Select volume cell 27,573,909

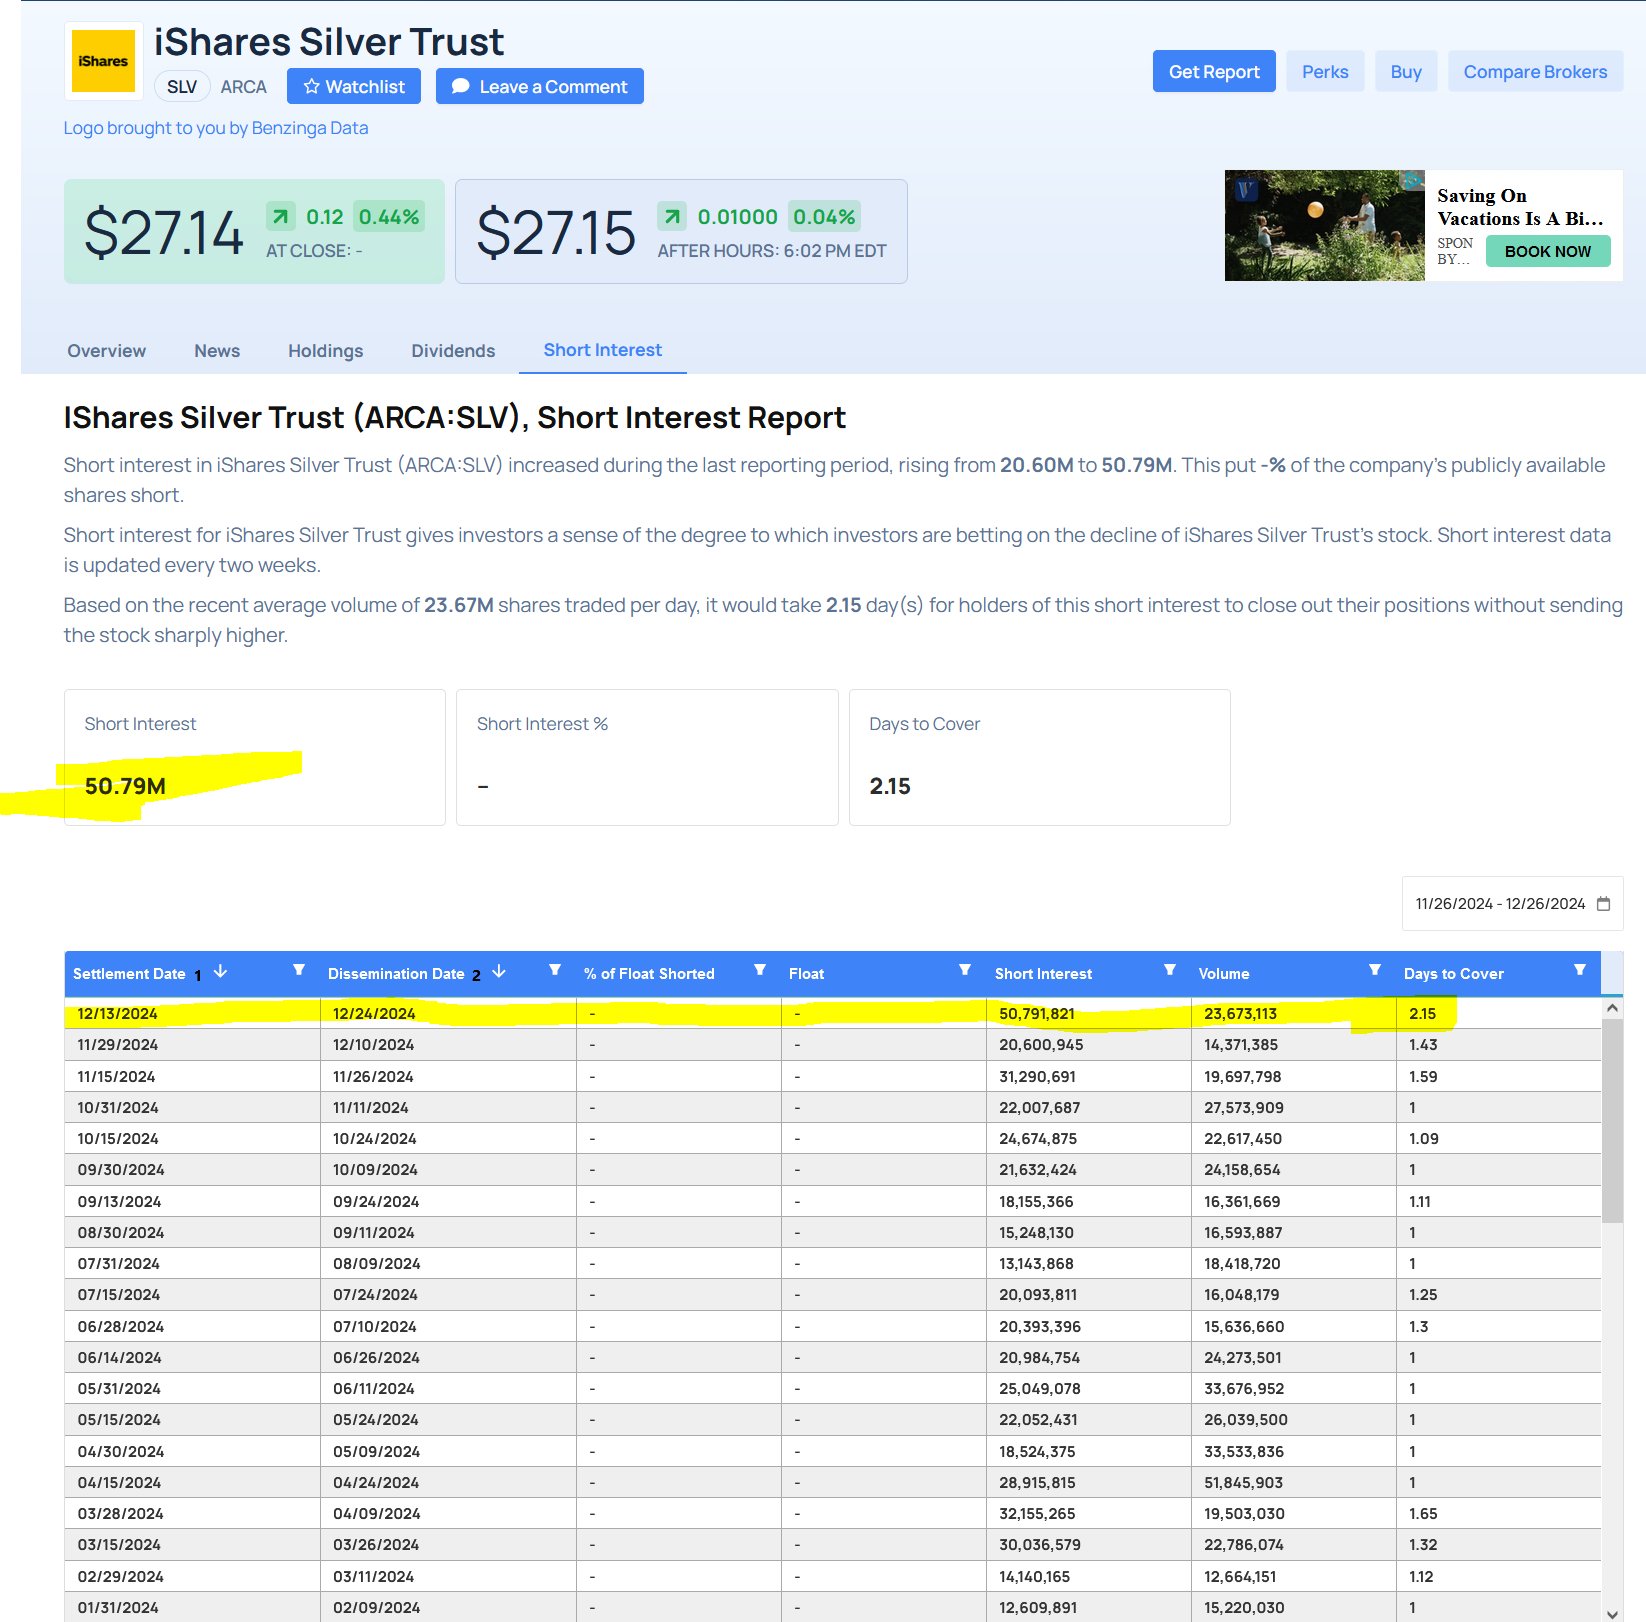pyautogui.click(x=1294, y=1107)
